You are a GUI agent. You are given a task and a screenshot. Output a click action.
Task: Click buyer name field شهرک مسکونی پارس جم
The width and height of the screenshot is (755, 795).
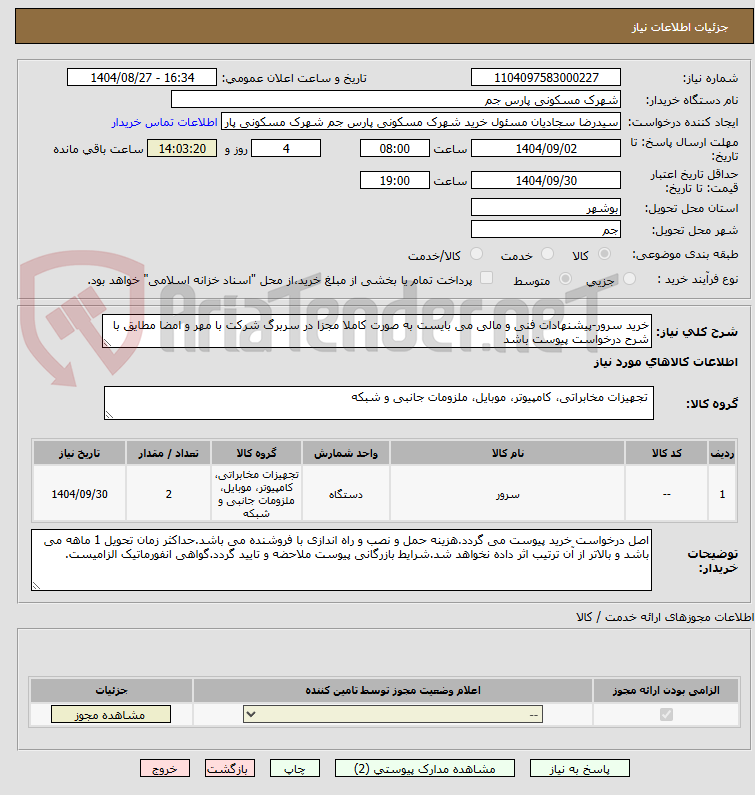coord(396,99)
